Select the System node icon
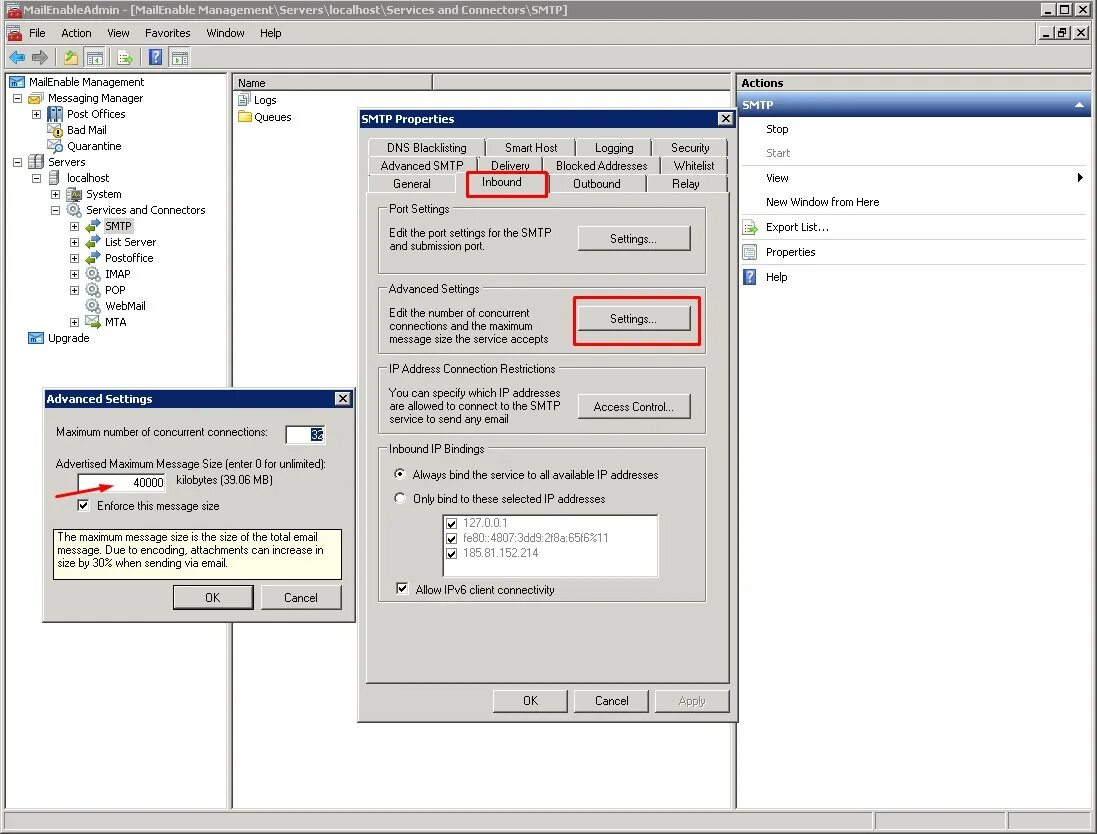1097x834 pixels. 73,194
